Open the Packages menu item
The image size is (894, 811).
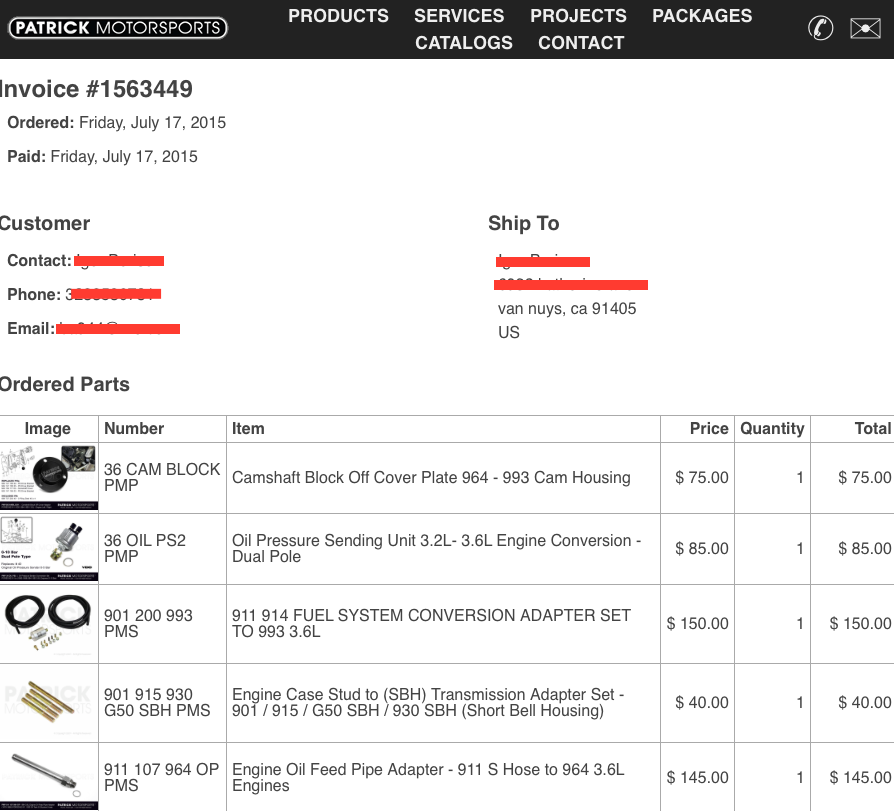(x=702, y=16)
